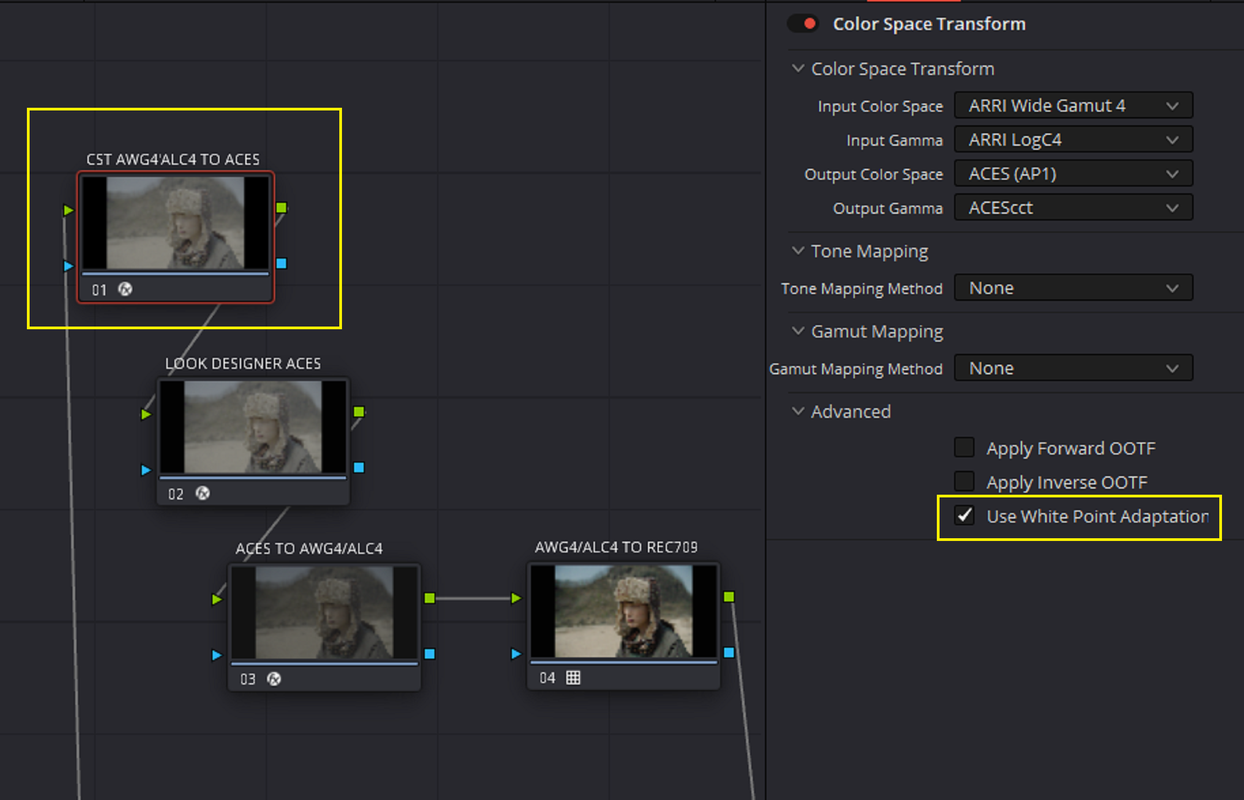Click the green RGB output of node 04
This screenshot has width=1244, height=800.
[x=729, y=597]
